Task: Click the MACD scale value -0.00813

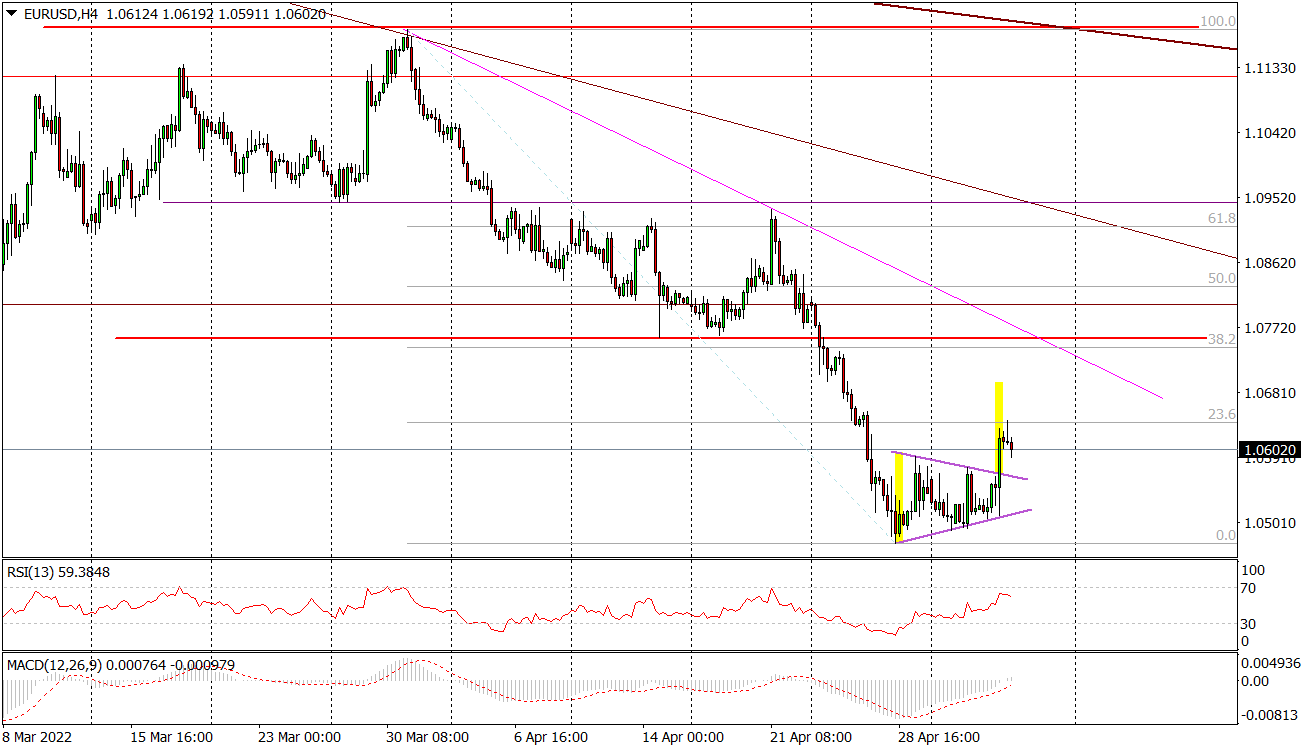Action: 1268,715
